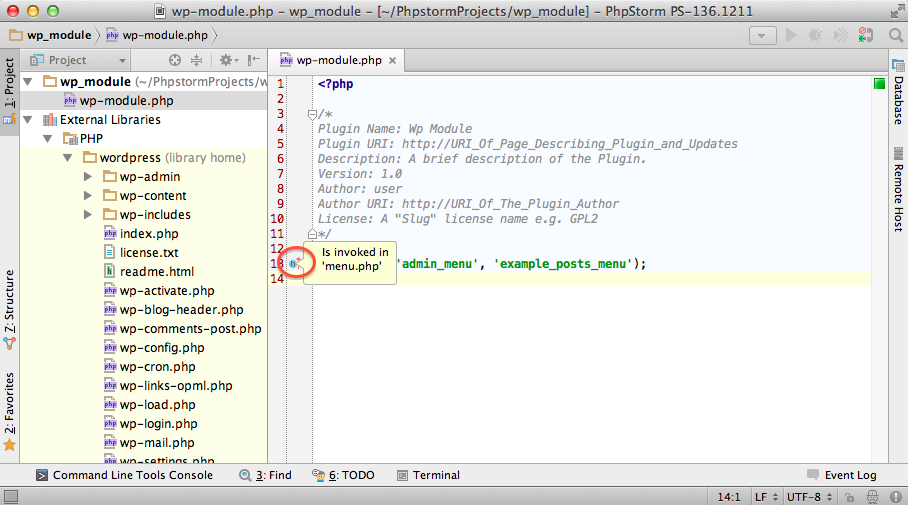Open the Project view selector dropdown
Screen dimensions: 908x505
(78, 60)
